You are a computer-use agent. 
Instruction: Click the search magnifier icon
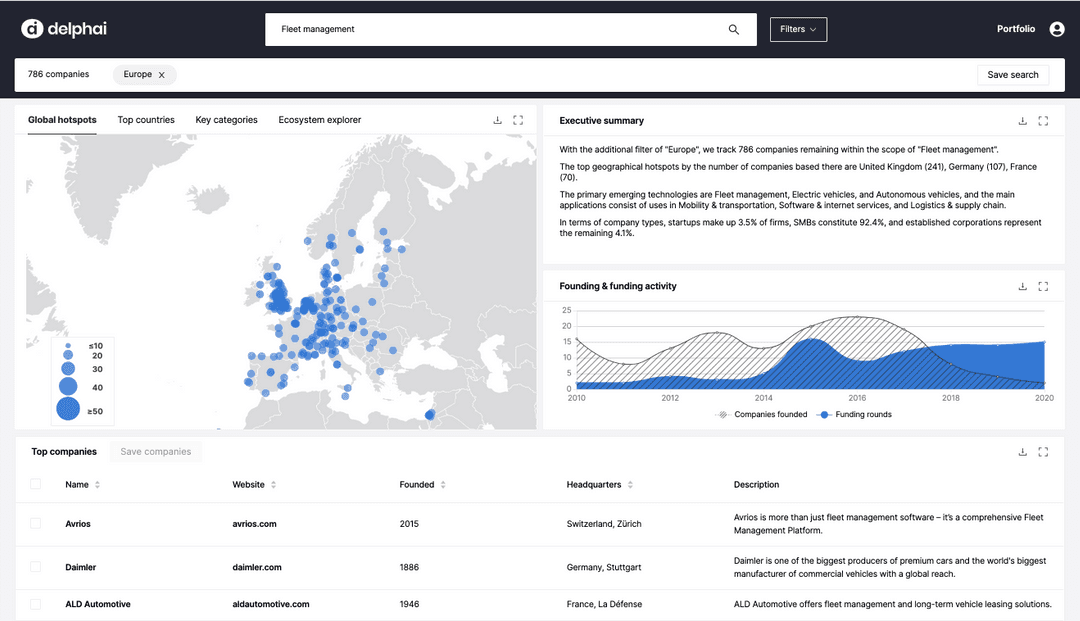pos(734,30)
